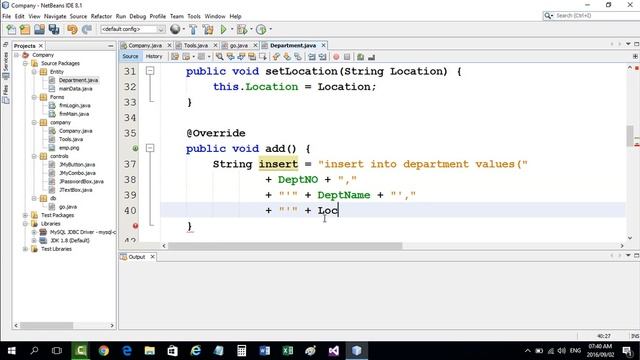Click the Redo toolbar icon

tap(87, 29)
